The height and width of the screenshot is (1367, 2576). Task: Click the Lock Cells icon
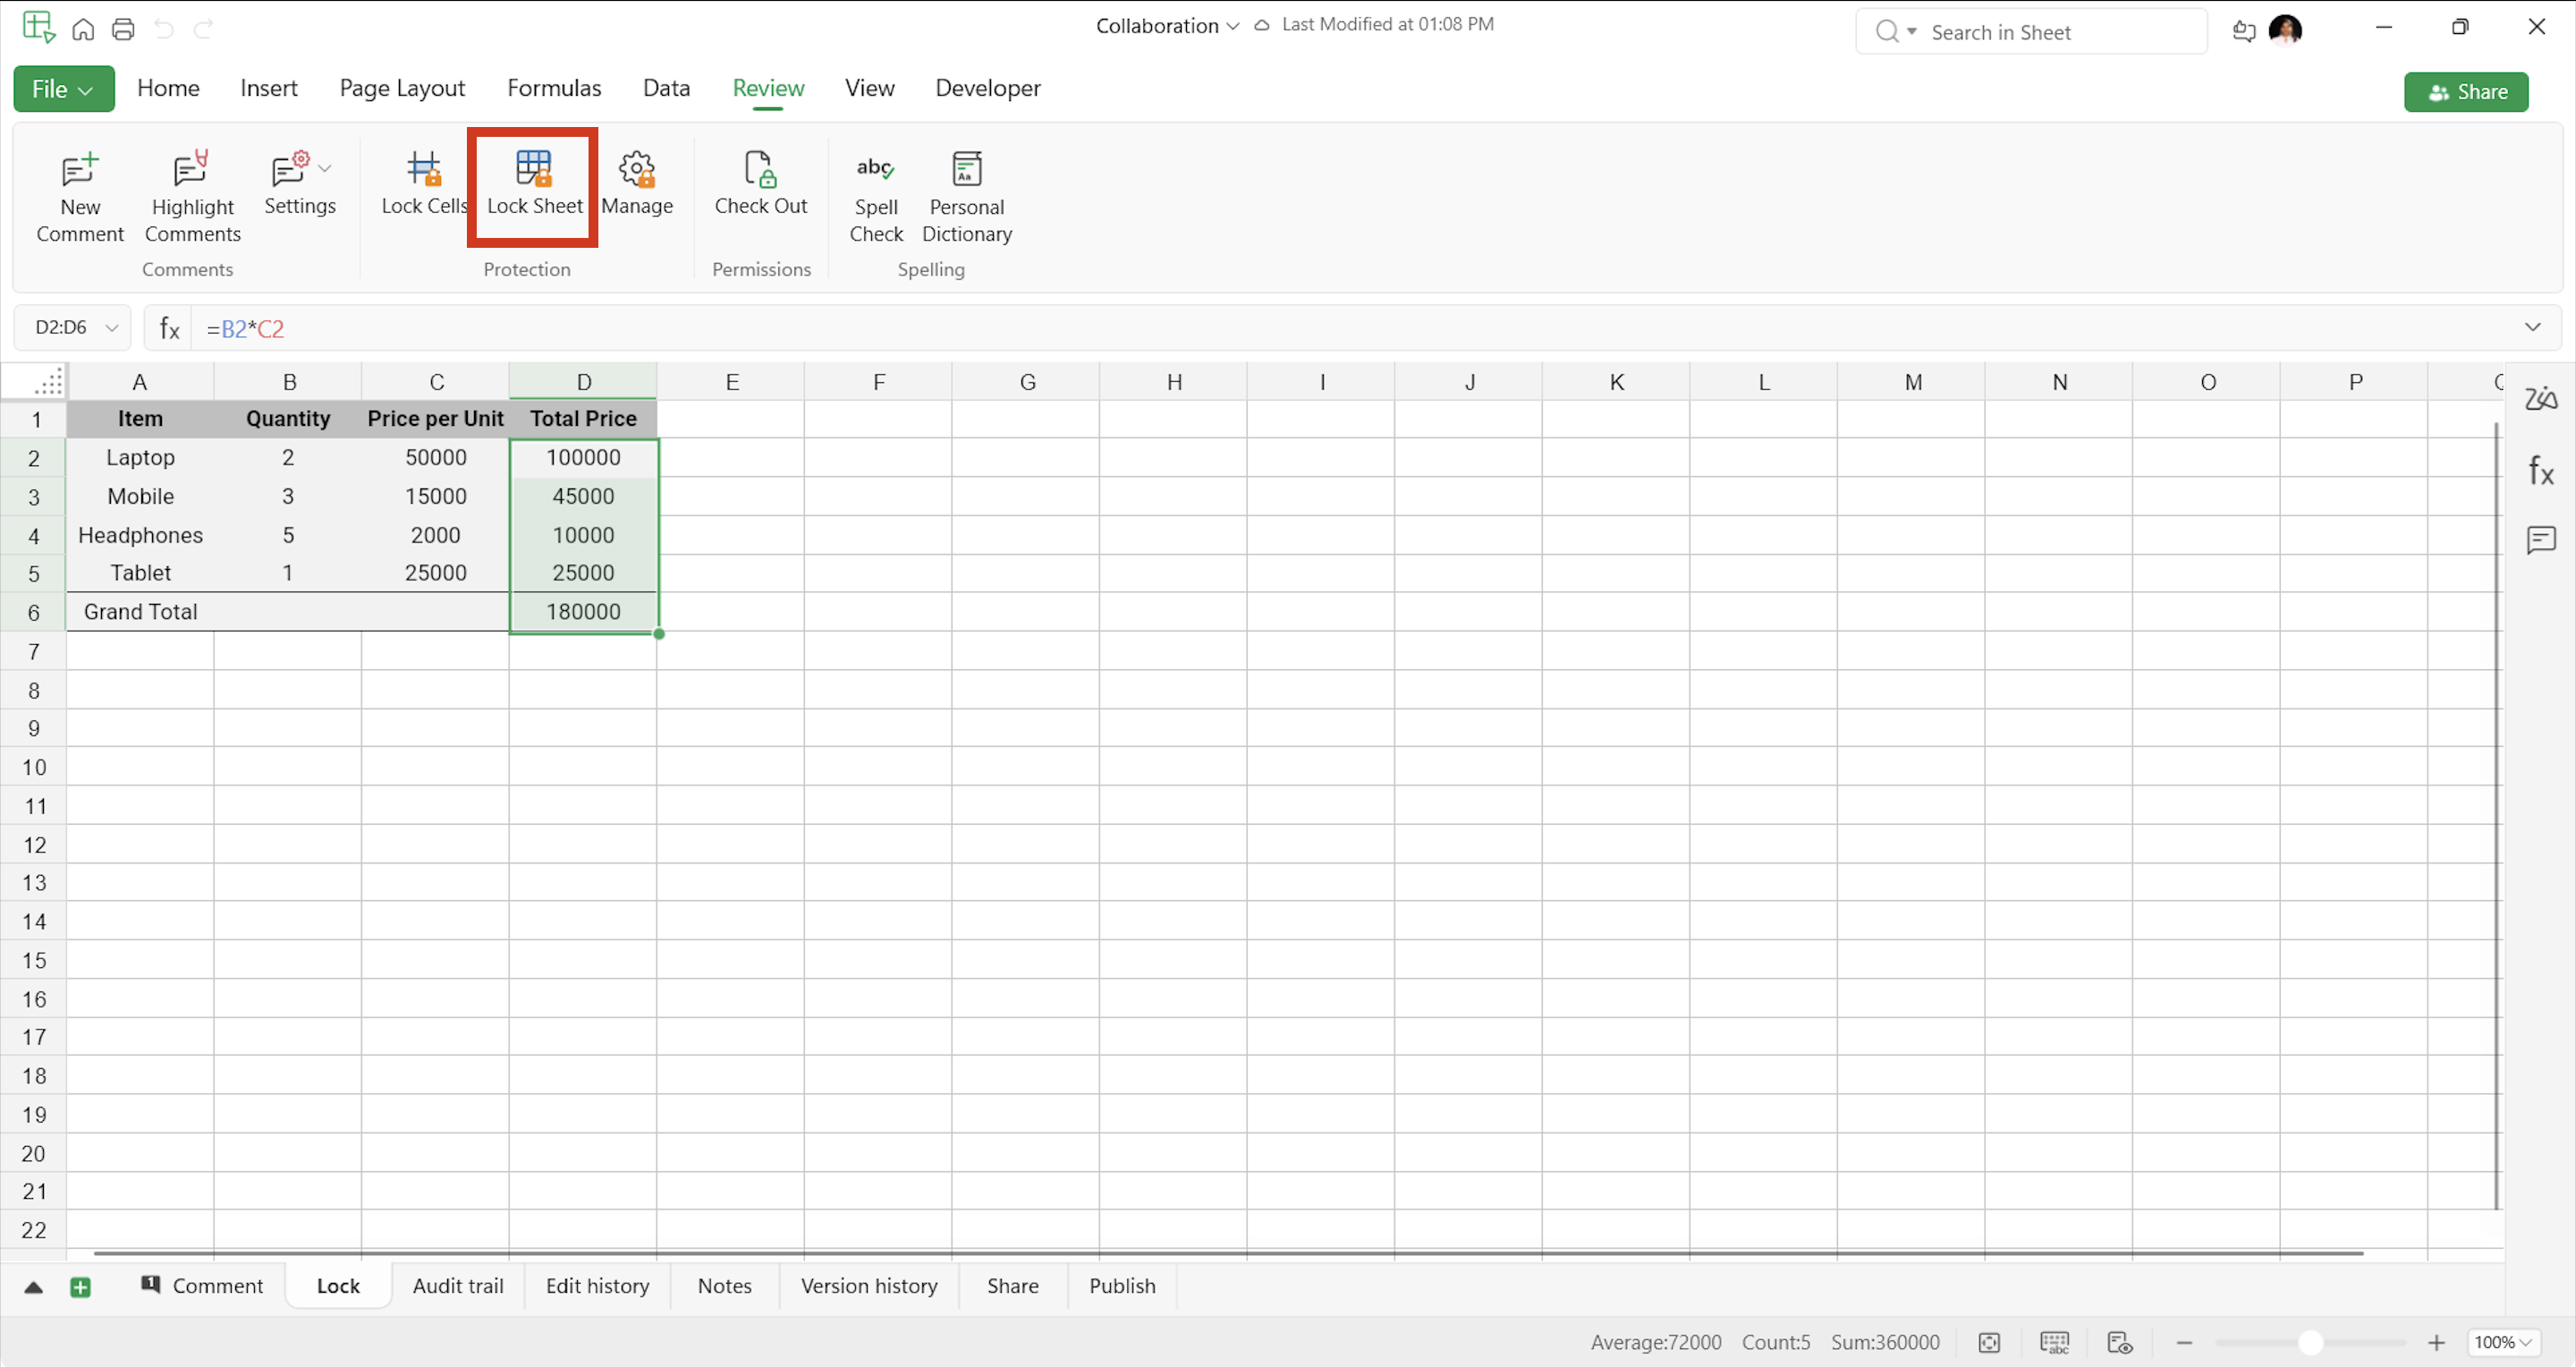[x=424, y=170]
